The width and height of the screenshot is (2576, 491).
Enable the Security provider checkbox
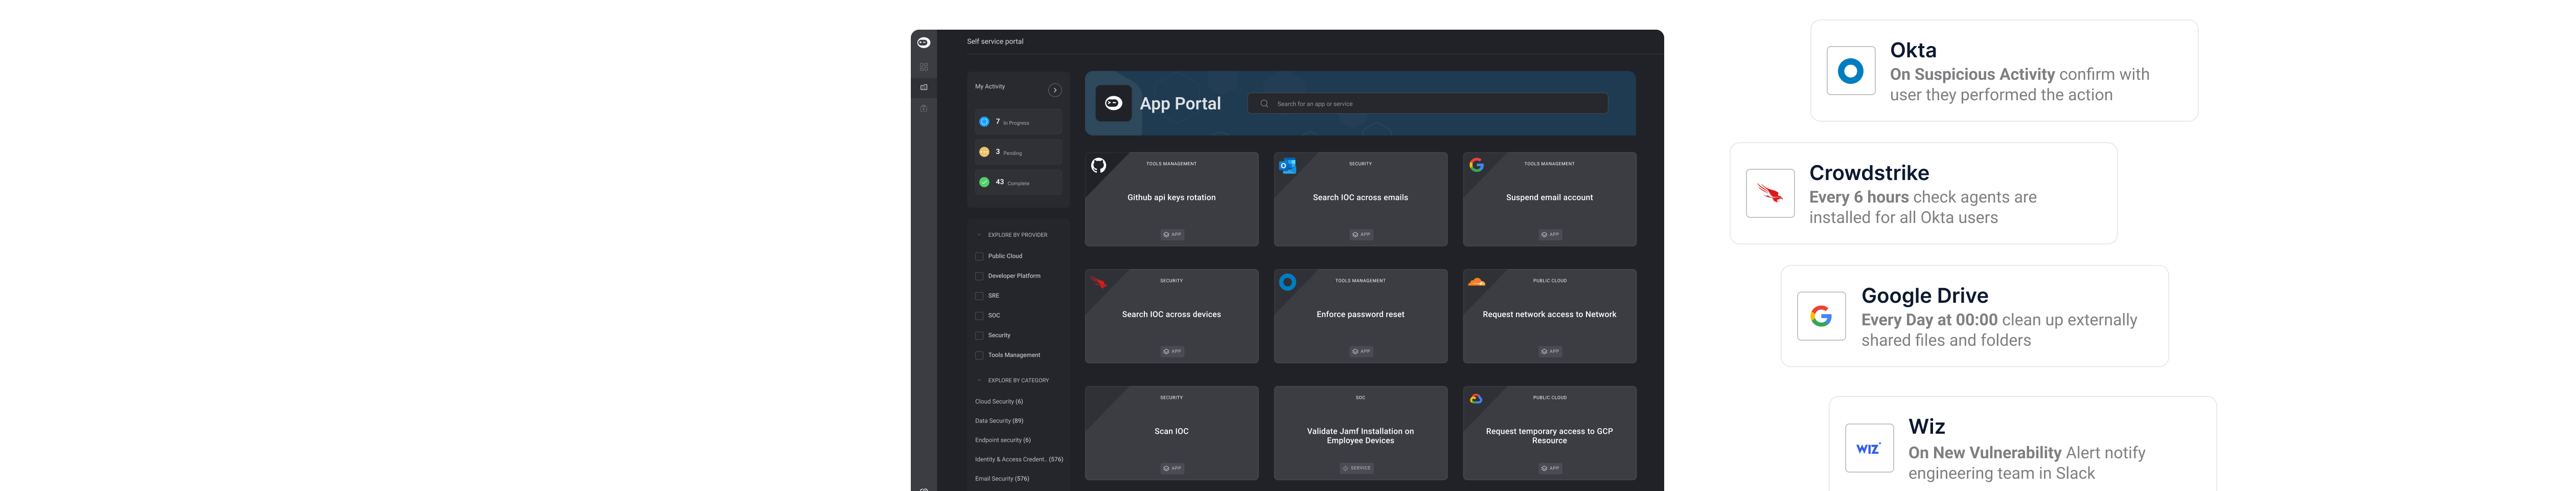(x=979, y=335)
